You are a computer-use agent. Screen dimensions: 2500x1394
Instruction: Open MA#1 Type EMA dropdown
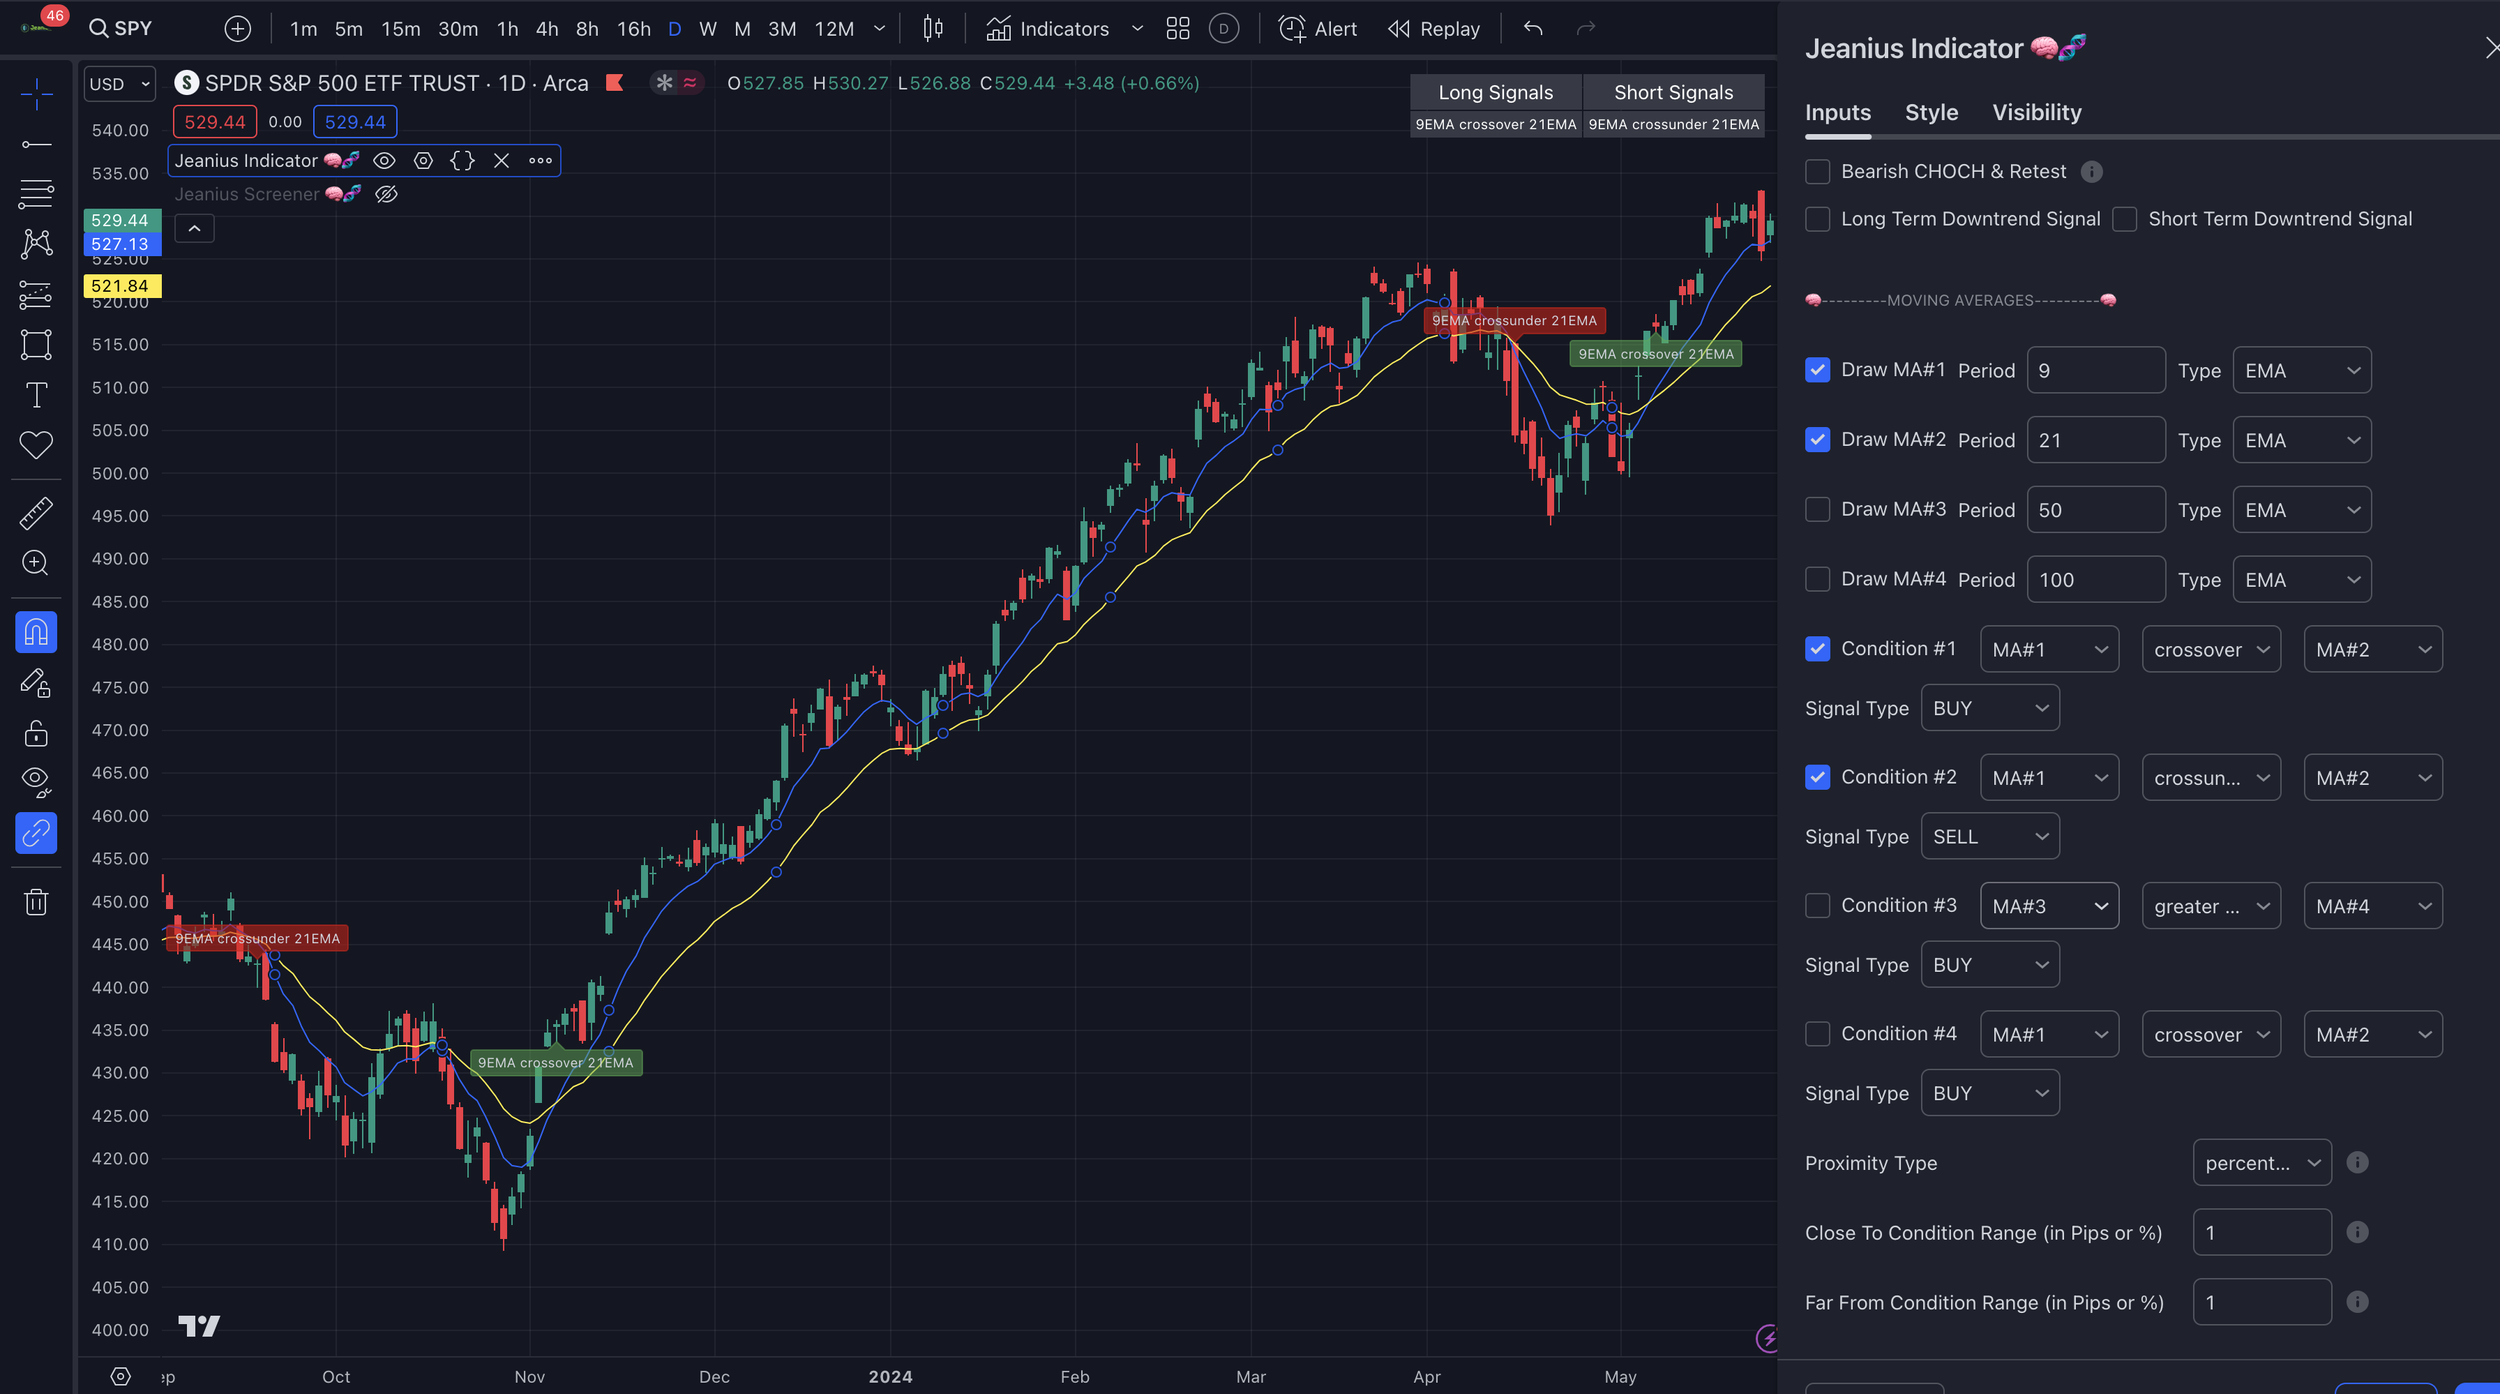(x=2301, y=371)
